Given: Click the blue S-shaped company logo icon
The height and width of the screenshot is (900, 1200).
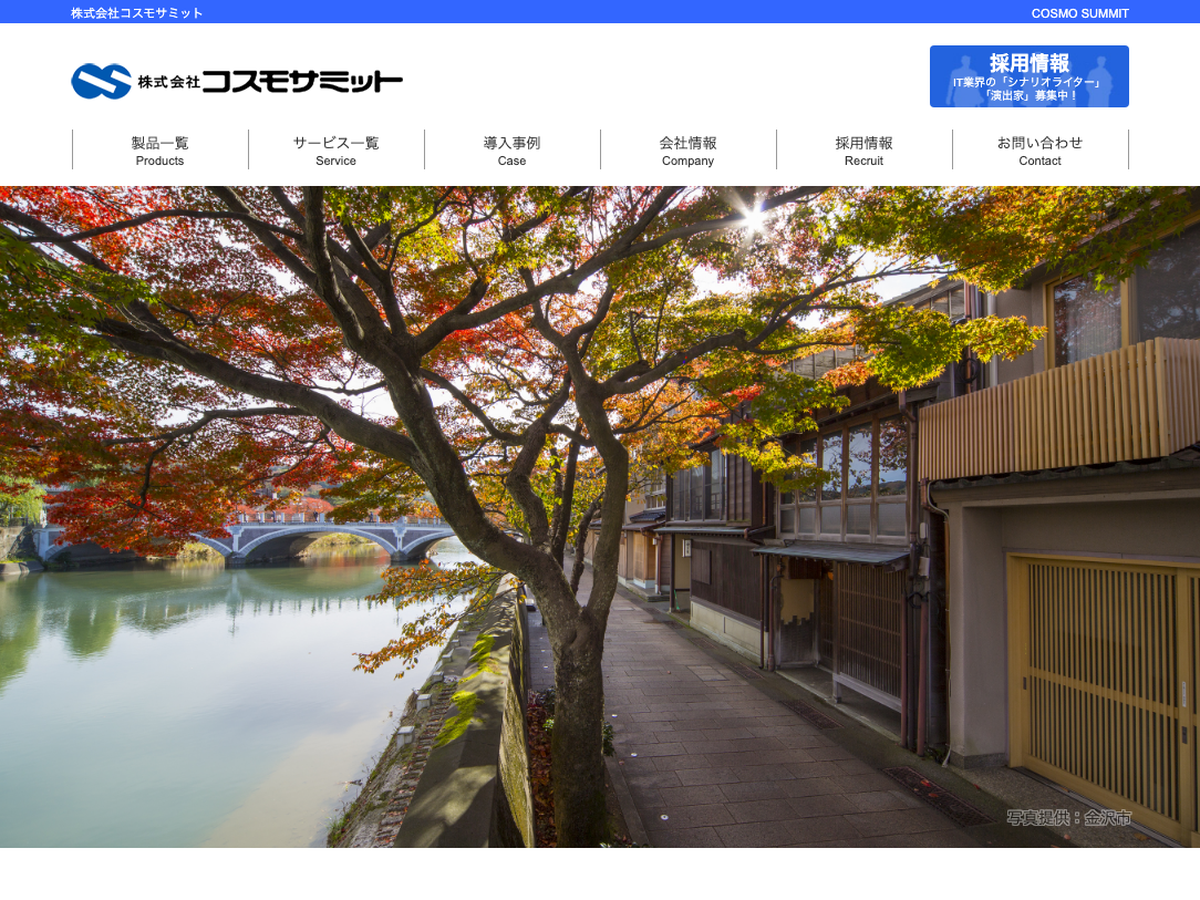Looking at the screenshot, I should [101, 81].
